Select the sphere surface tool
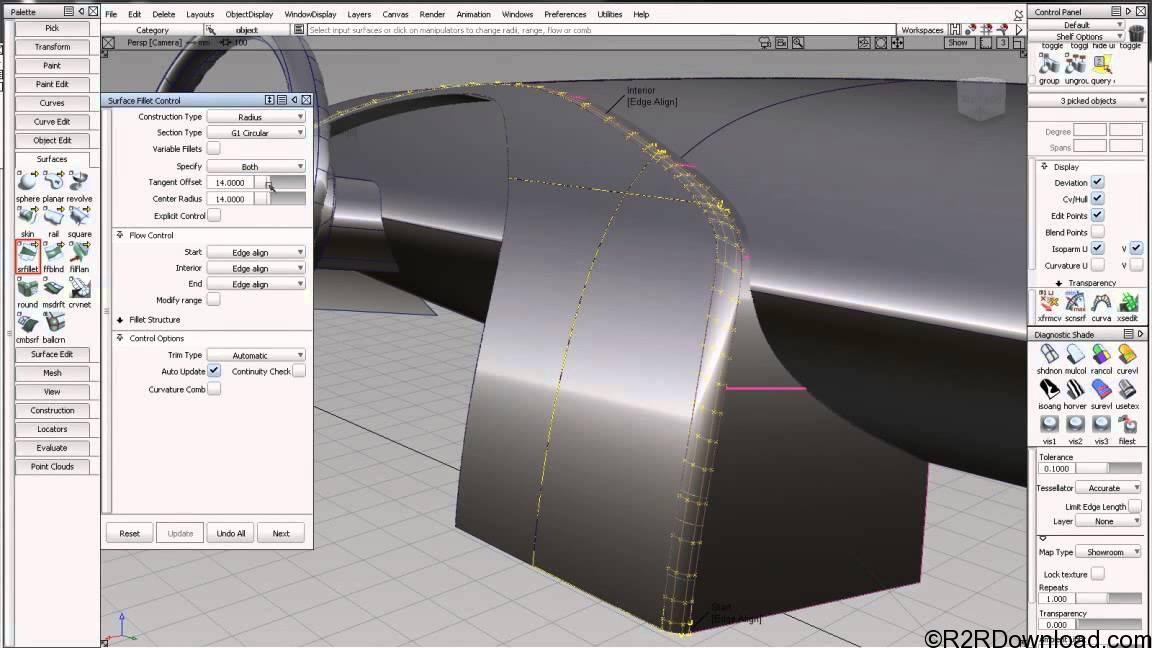Screen dimensions: 1152x648 click(27, 180)
